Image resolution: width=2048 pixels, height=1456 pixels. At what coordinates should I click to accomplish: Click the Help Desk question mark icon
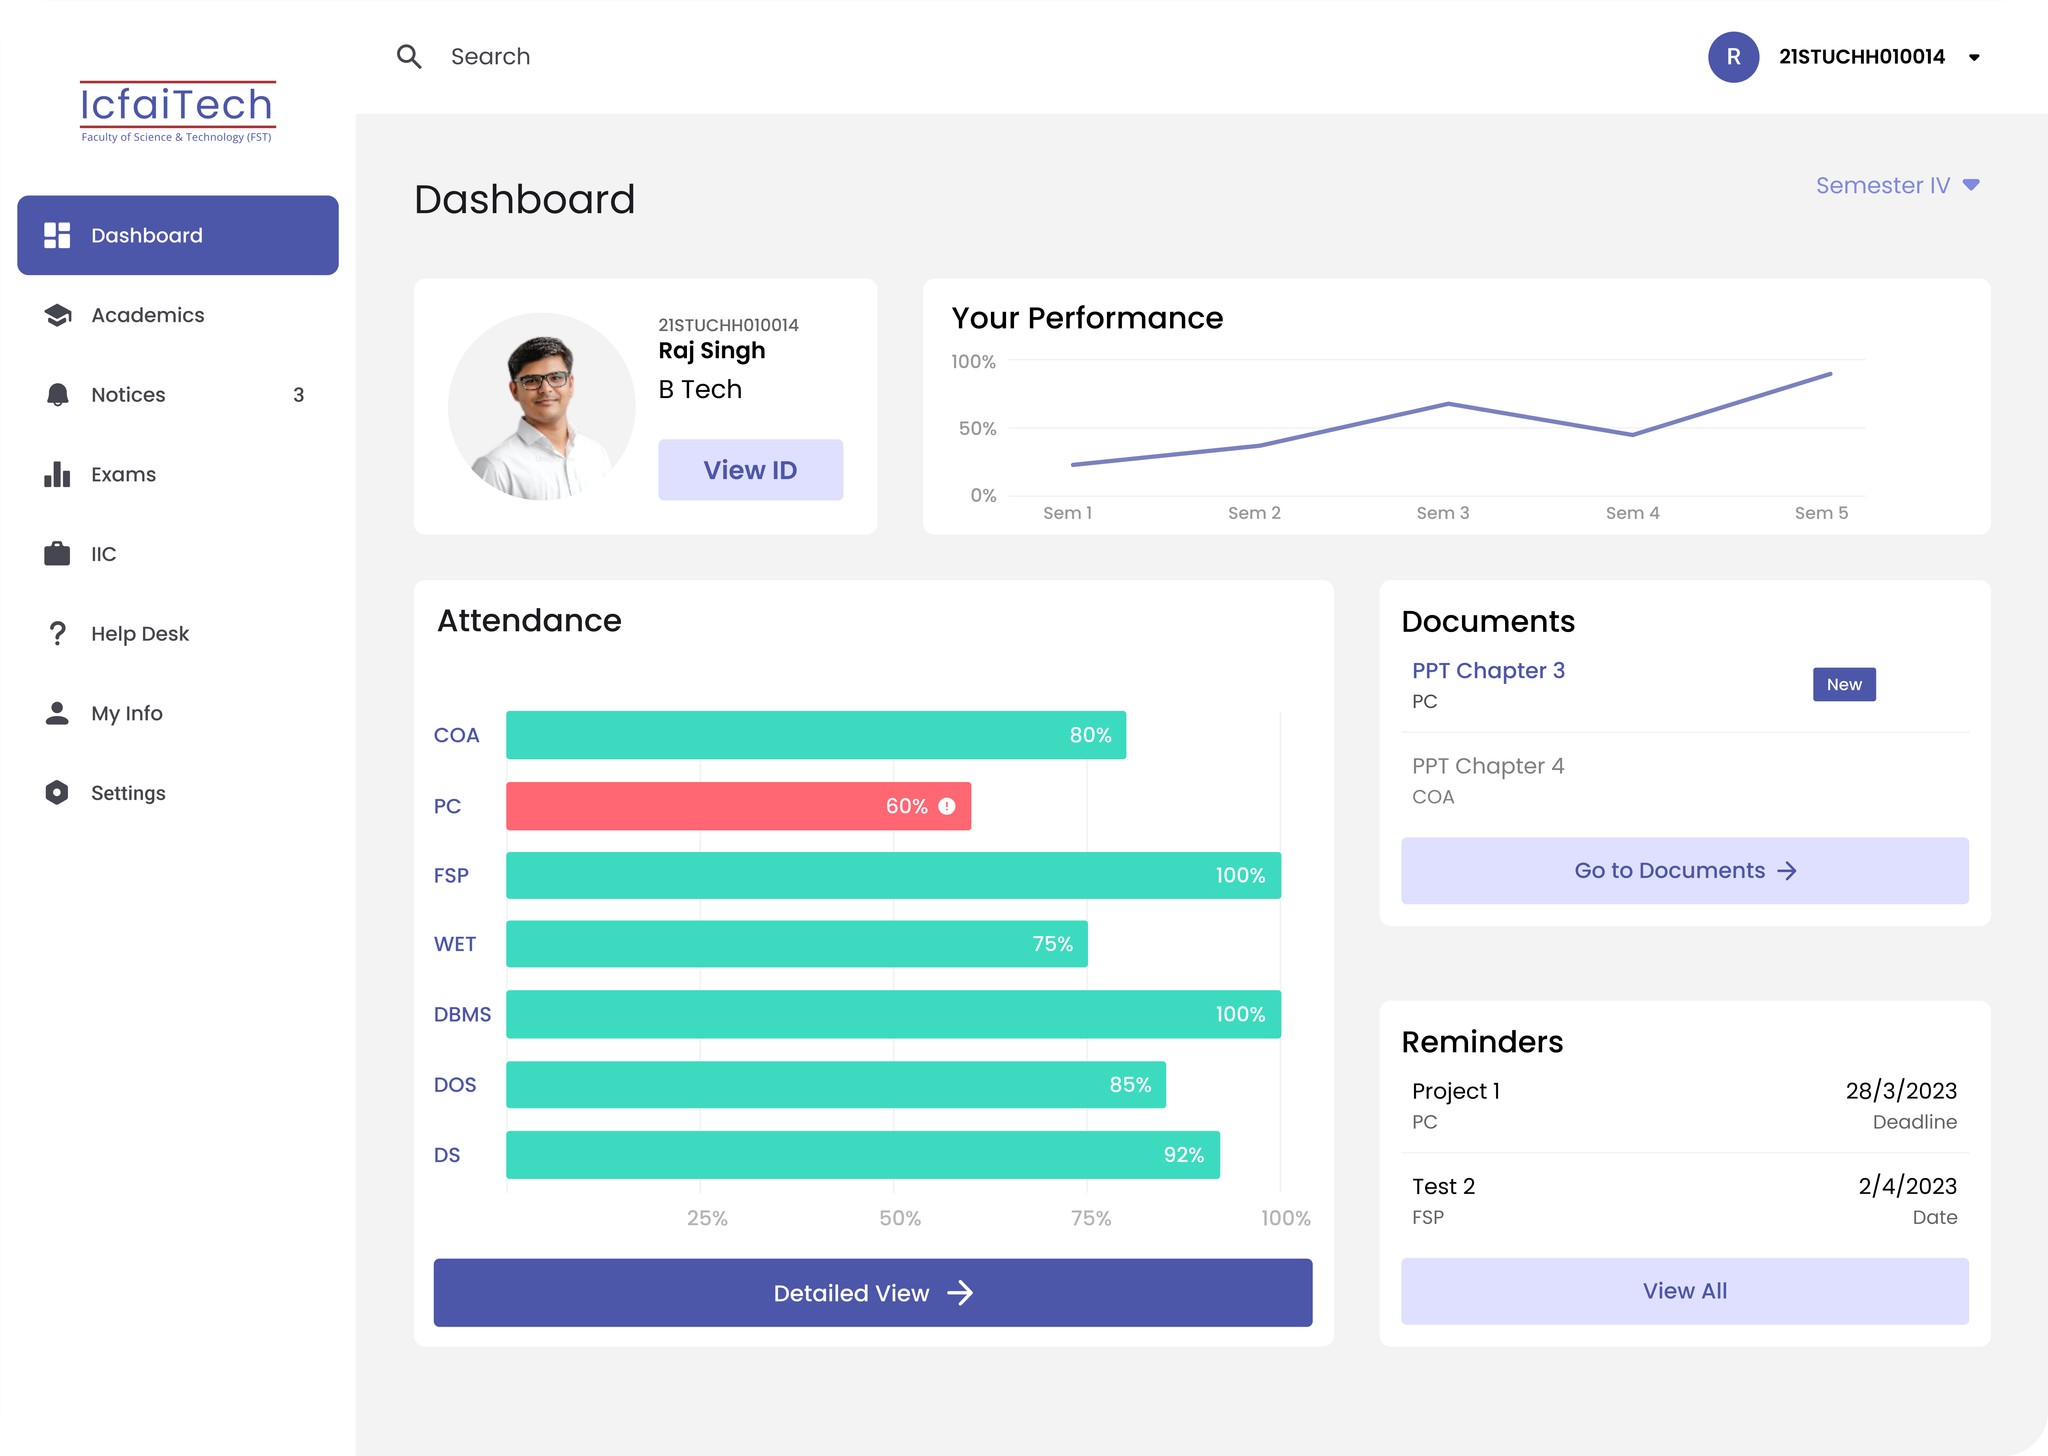(57, 633)
